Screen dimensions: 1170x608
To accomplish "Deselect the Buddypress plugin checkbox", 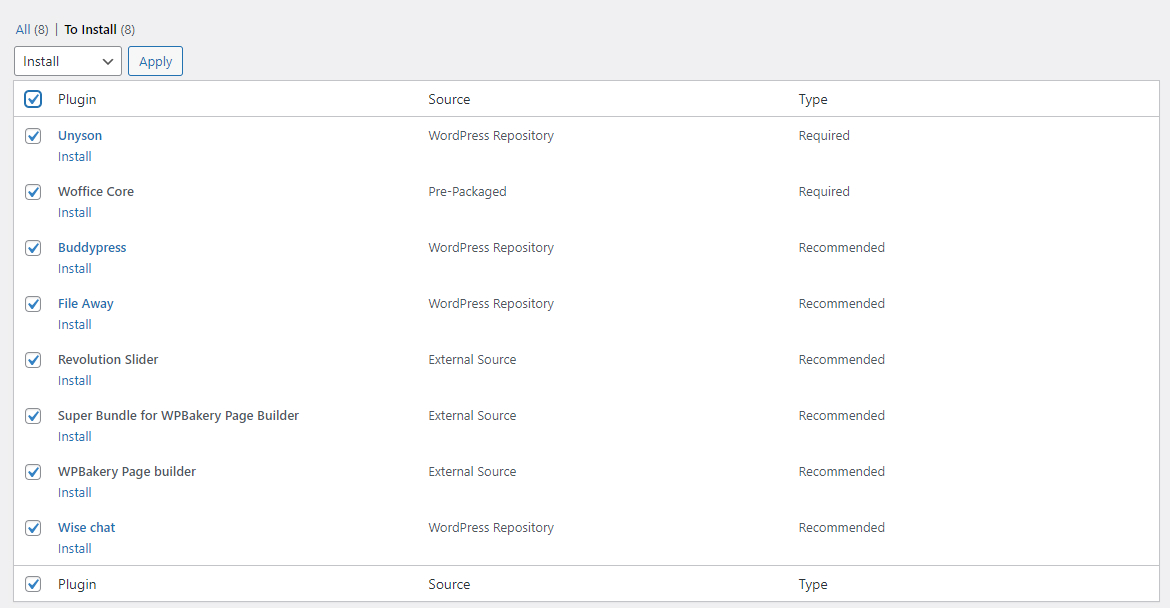I will pyautogui.click(x=33, y=248).
